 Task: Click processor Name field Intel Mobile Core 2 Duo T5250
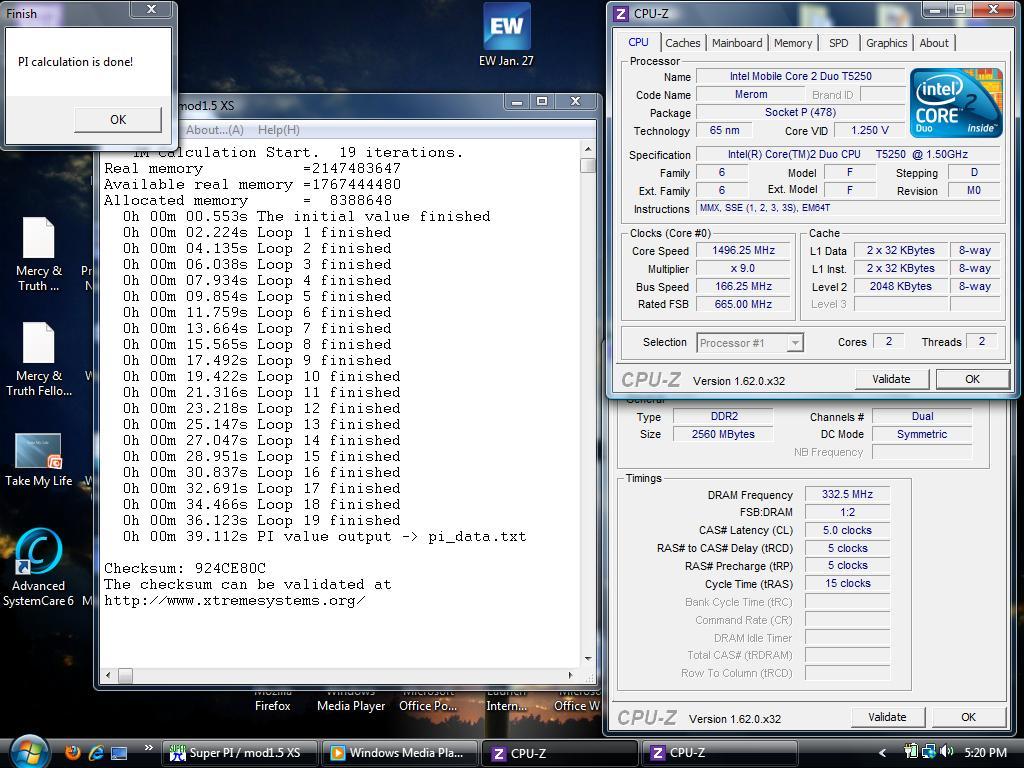click(801, 76)
